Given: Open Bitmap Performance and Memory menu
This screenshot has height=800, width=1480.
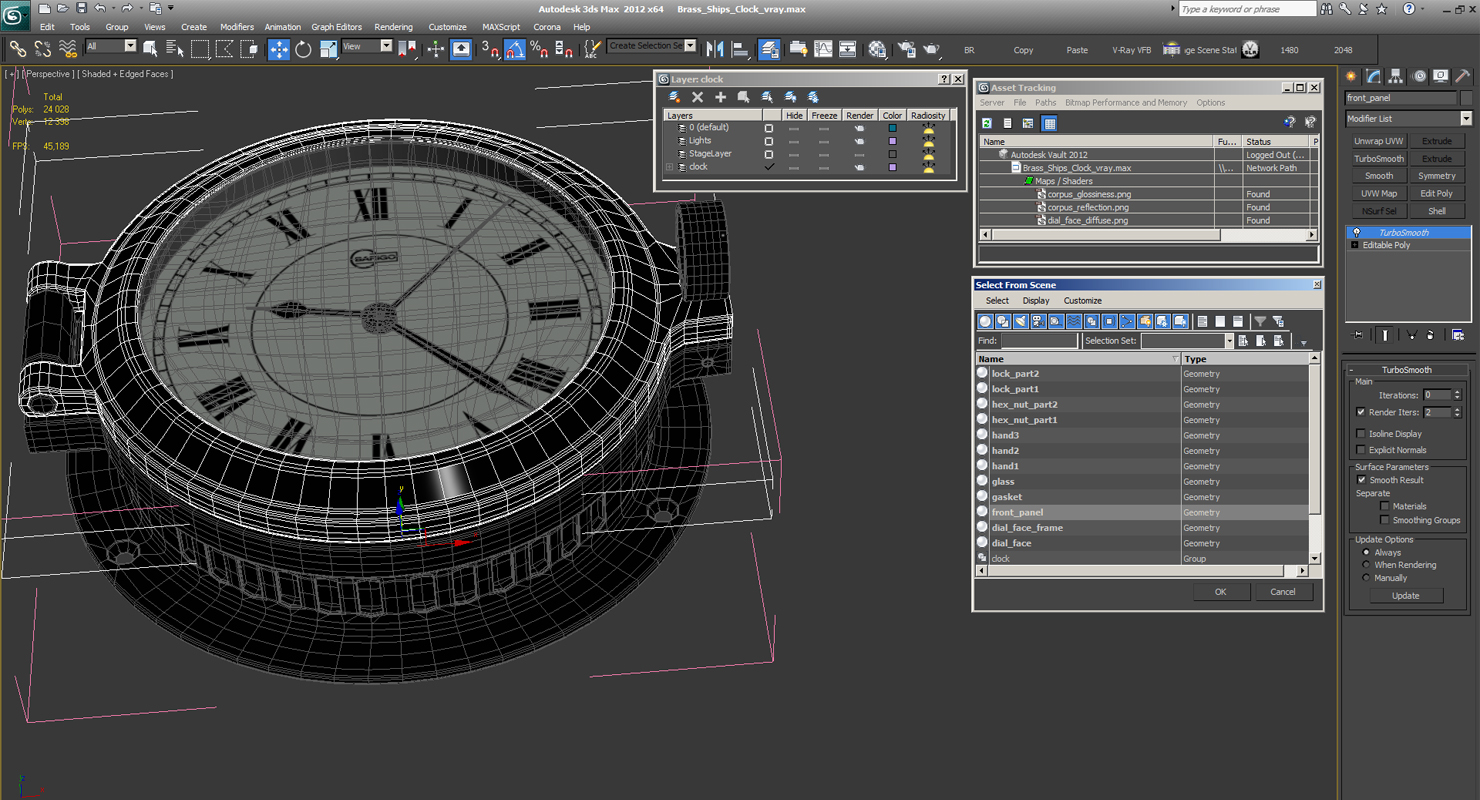Looking at the screenshot, I should (x=1126, y=103).
